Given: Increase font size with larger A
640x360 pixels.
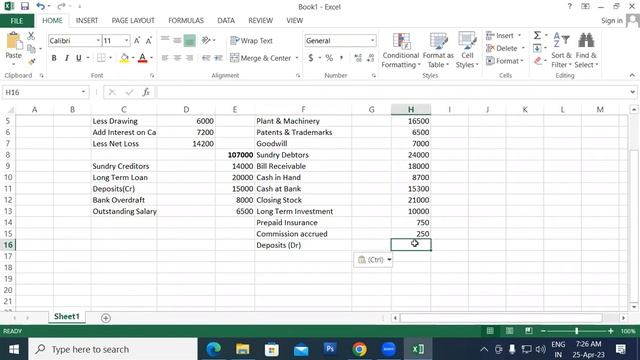Looking at the screenshot, I should [137, 40].
